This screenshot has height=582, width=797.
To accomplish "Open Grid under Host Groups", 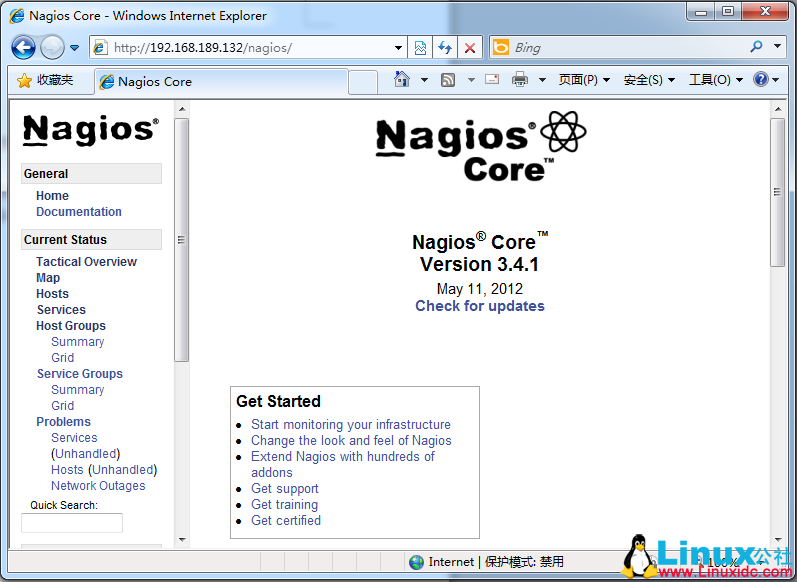I will tap(63, 358).
